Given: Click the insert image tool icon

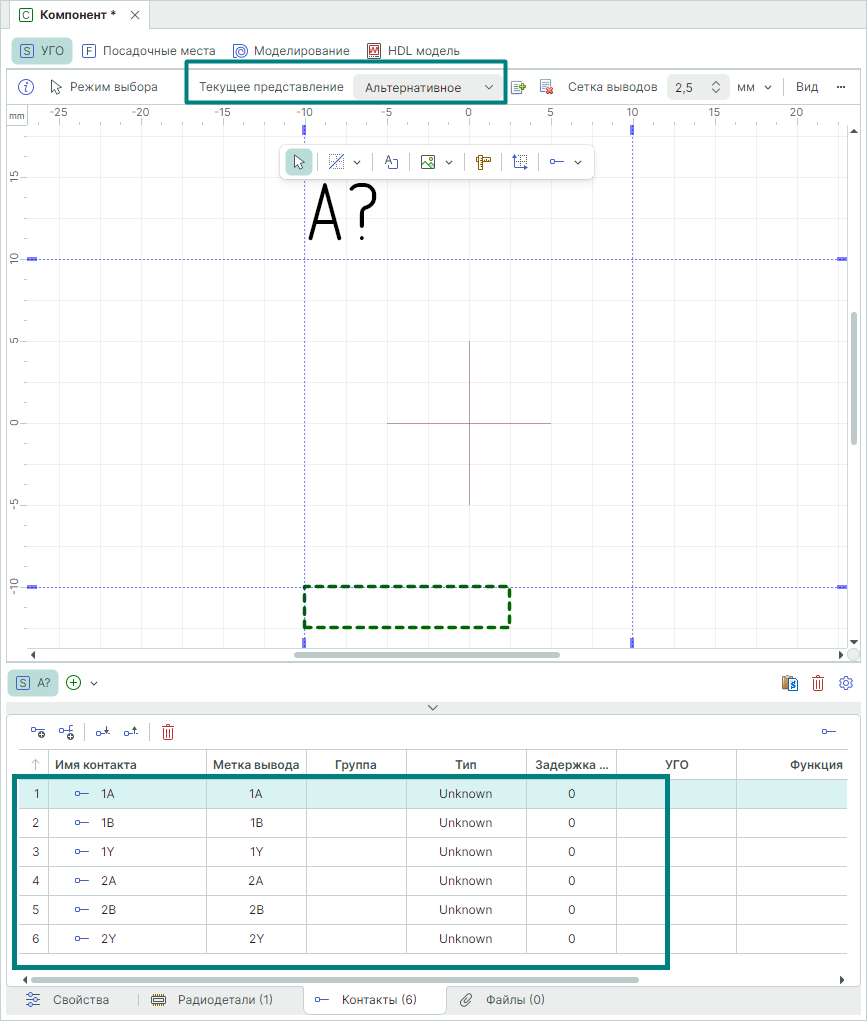Looking at the screenshot, I should coord(428,162).
